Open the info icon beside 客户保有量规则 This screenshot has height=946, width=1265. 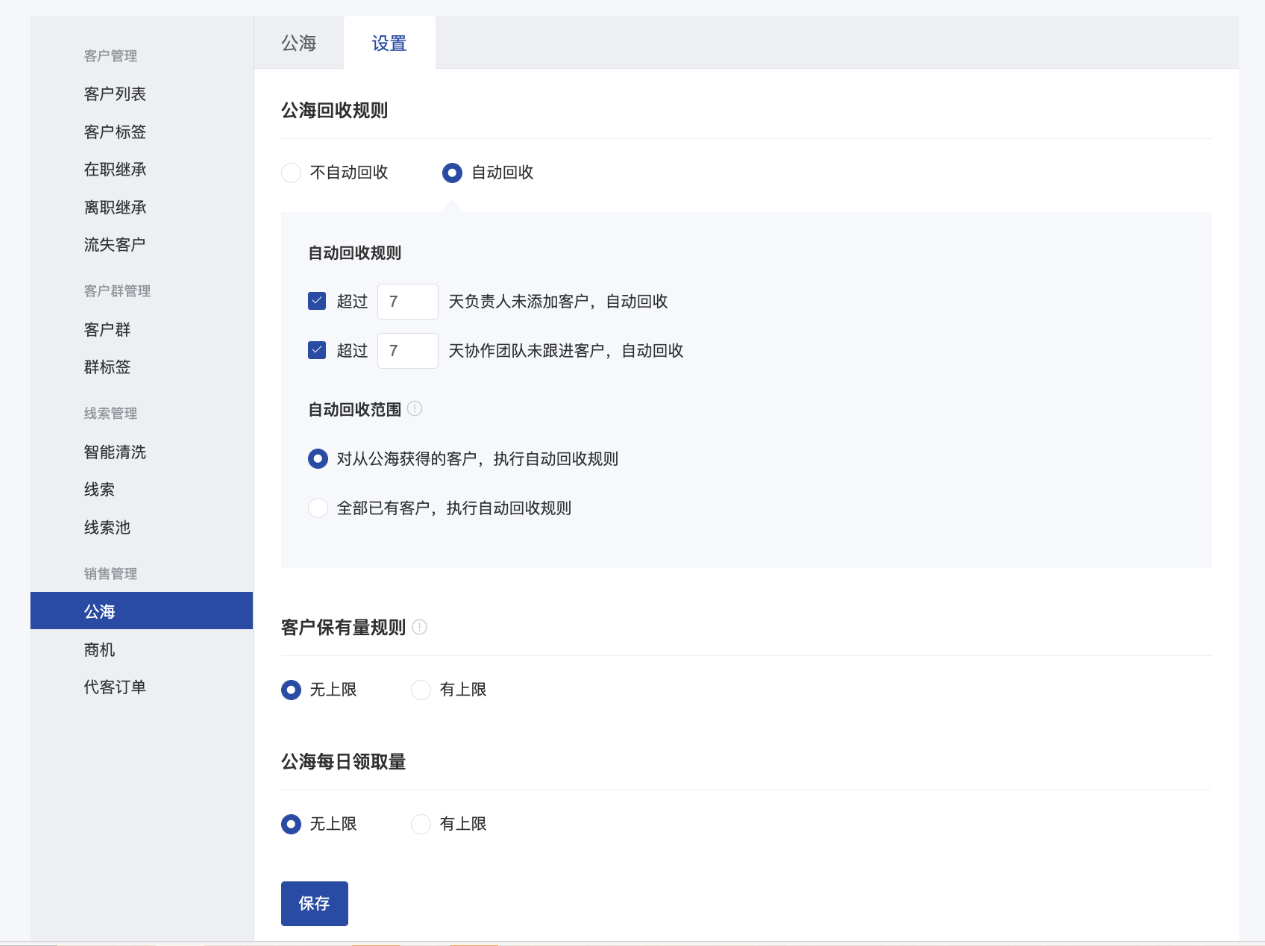(x=420, y=627)
